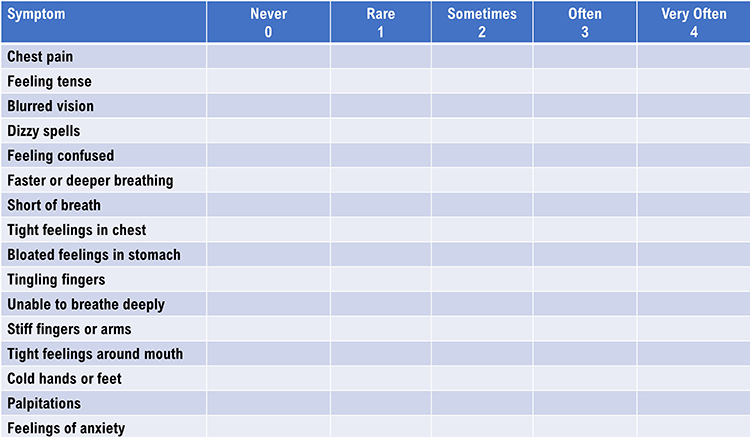Mark Very Often for Tight feelings in chest
This screenshot has width=750, height=437.
coord(693,230)
